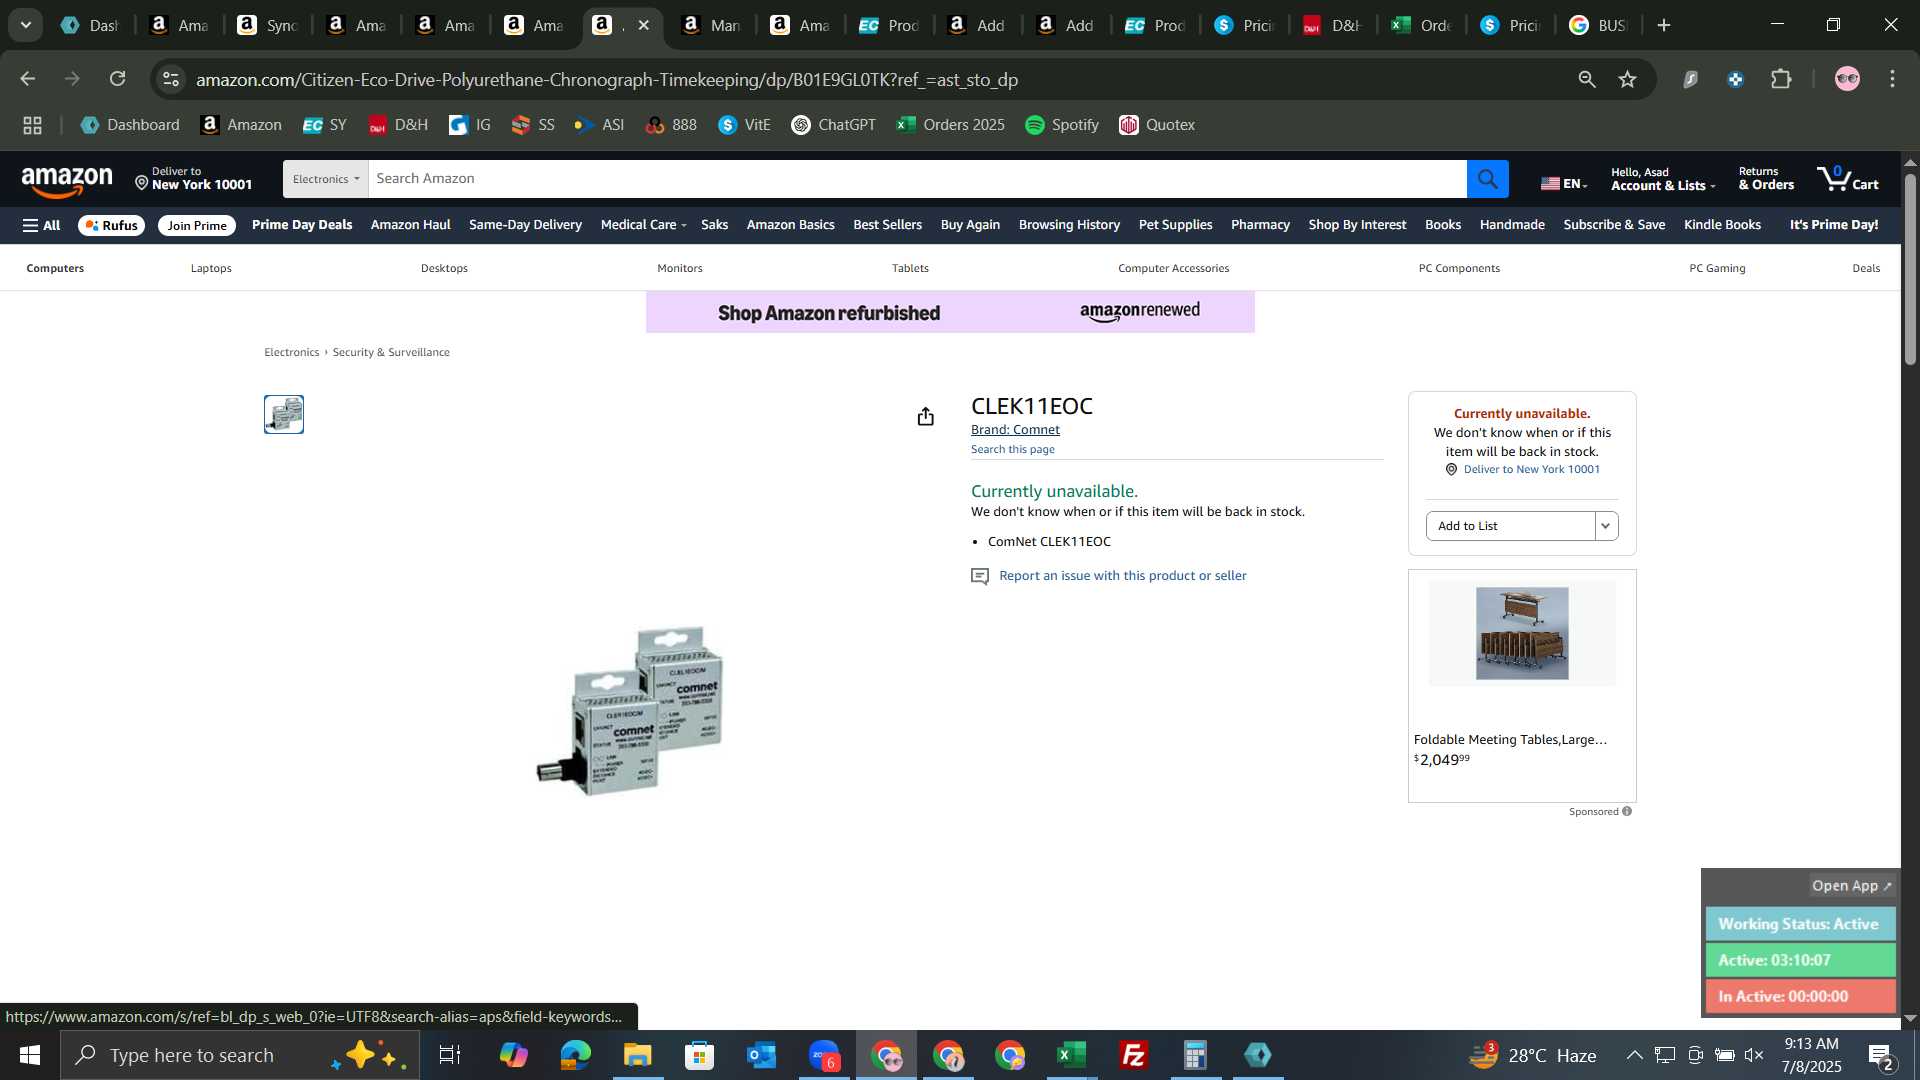Open Outlook from the Windows taskbar

coord(762,1055)
